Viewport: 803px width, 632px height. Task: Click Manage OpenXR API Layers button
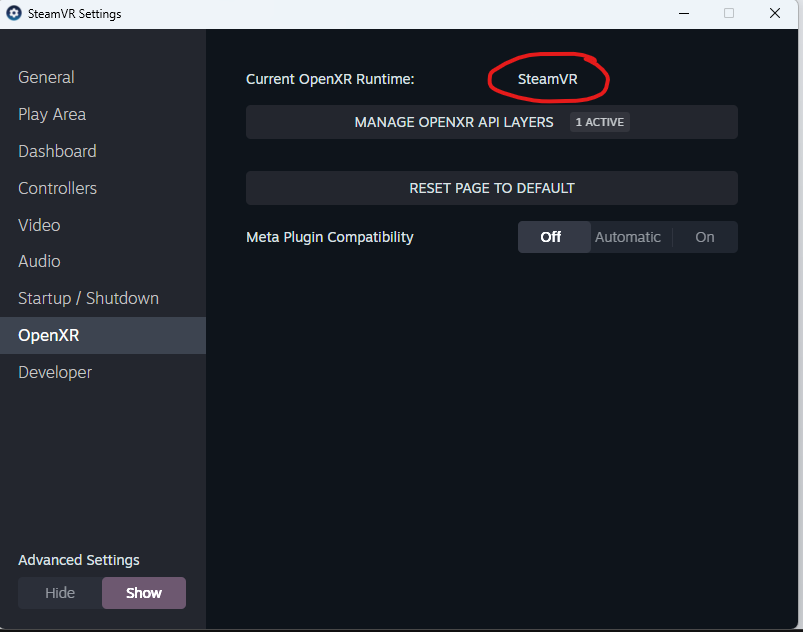pyautogui.click(x=492, y=122)
